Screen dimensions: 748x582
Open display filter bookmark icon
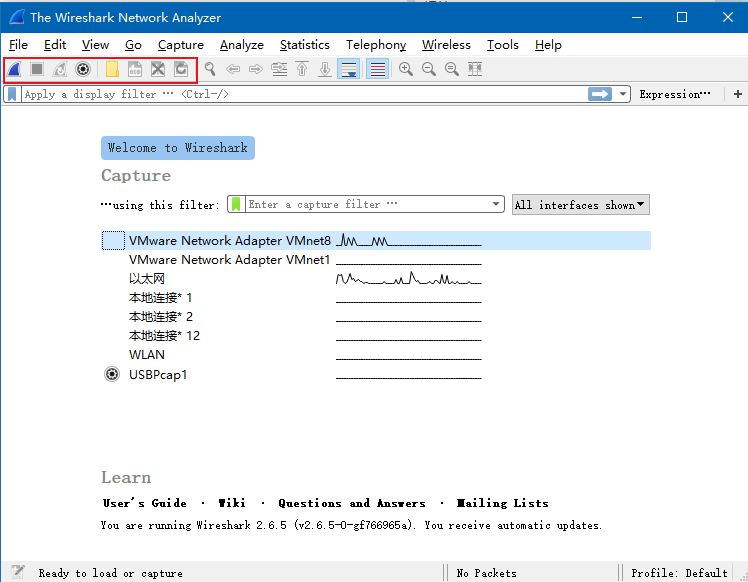(x=12, y=94)
